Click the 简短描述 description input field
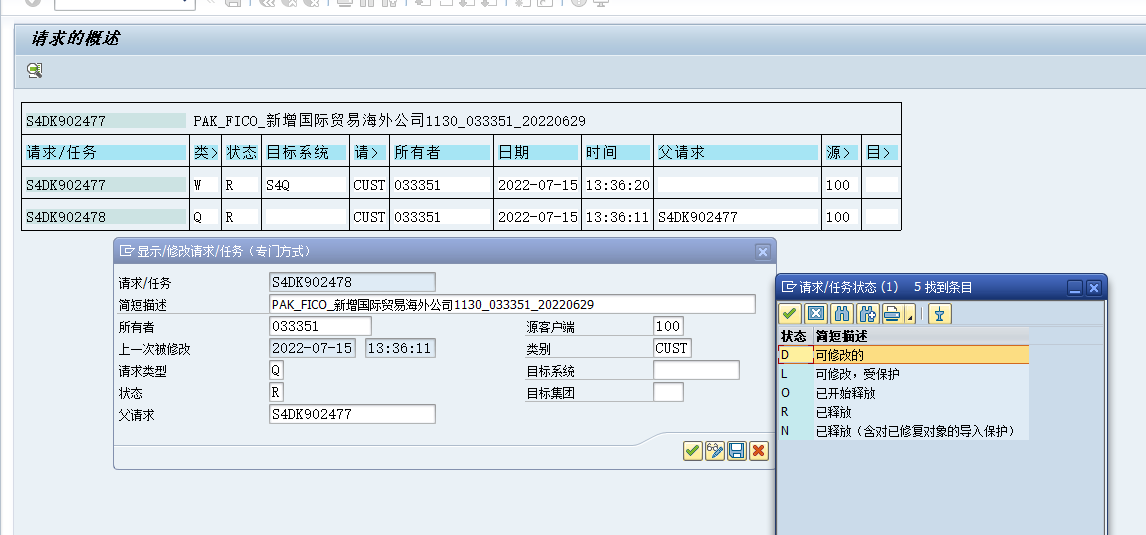 (x=512, y=304)
